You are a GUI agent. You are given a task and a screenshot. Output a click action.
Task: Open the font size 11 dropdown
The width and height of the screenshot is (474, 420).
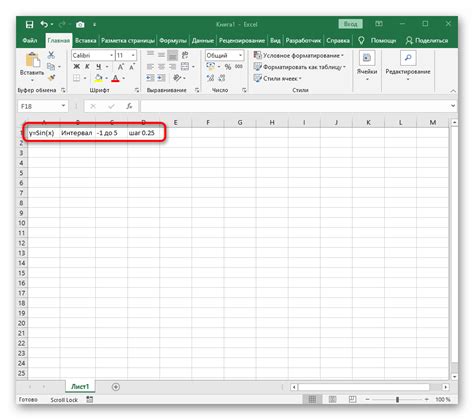pyautogui.click(x=133, y=55)
